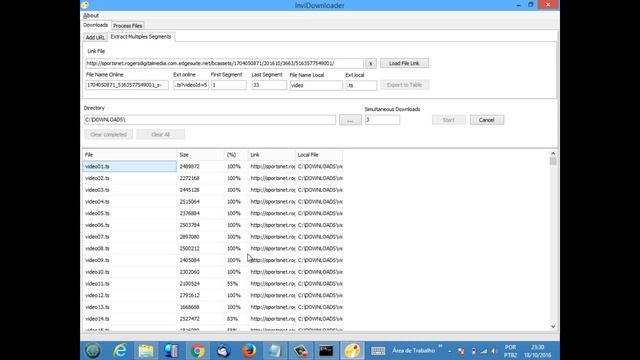The width and height of the screenshot is (640, 360).
Task: Select the Extract Multiples Segments tab
Action: pos(141,37)
